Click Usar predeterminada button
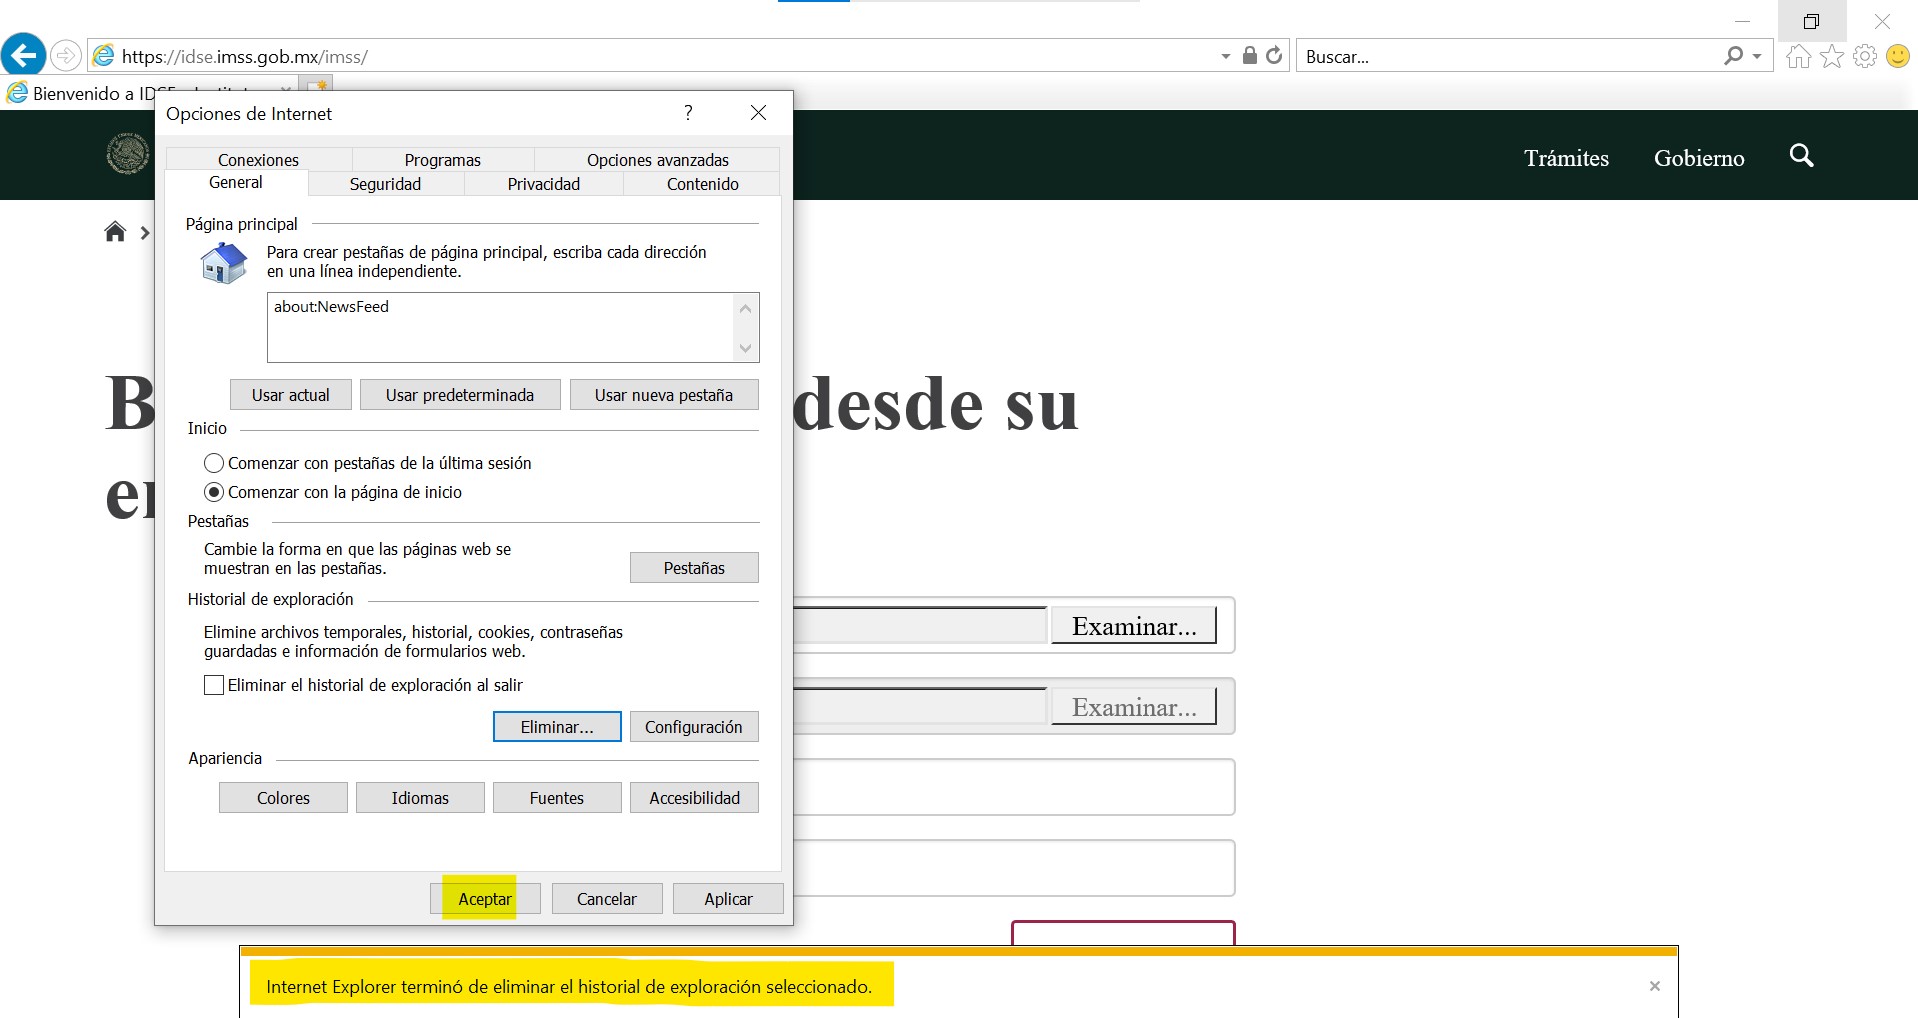The width and height of the screenshot is (1918, 1018). point(460,395)
